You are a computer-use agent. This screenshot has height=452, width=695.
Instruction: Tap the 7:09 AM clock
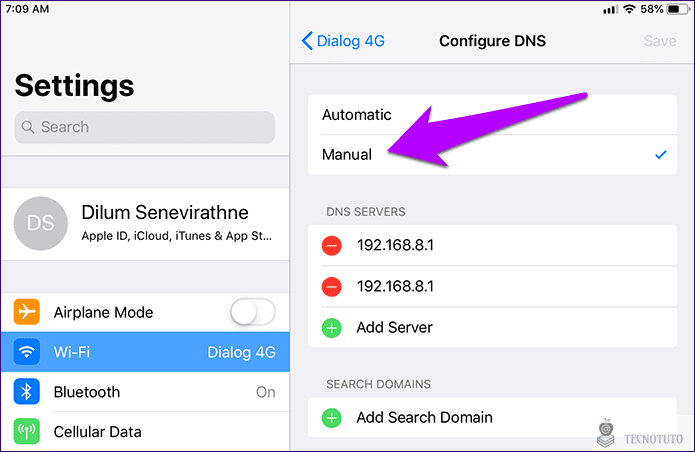[x=27, y=9]
